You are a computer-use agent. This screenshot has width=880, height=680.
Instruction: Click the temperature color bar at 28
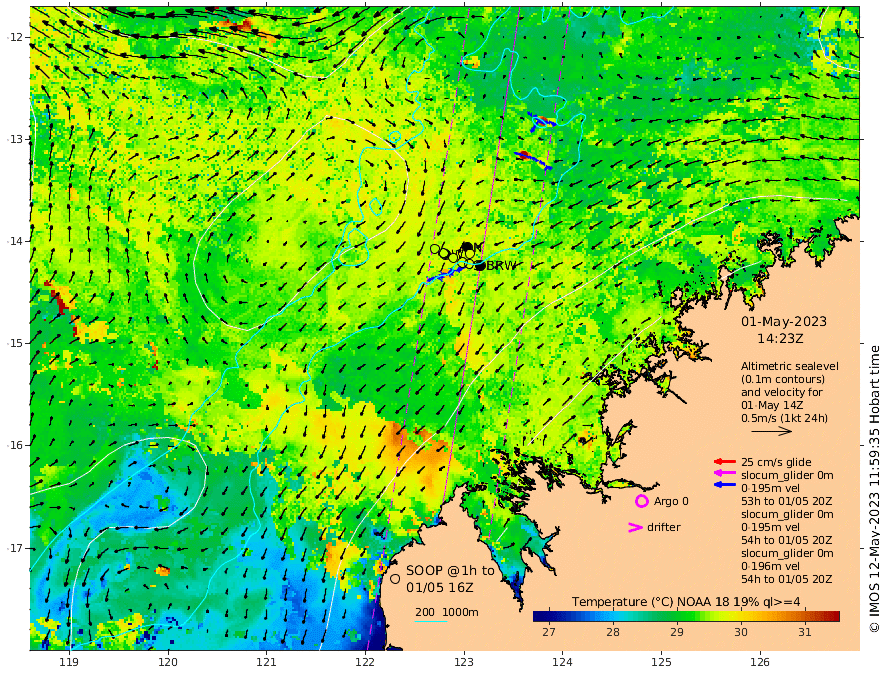(613, 616)
